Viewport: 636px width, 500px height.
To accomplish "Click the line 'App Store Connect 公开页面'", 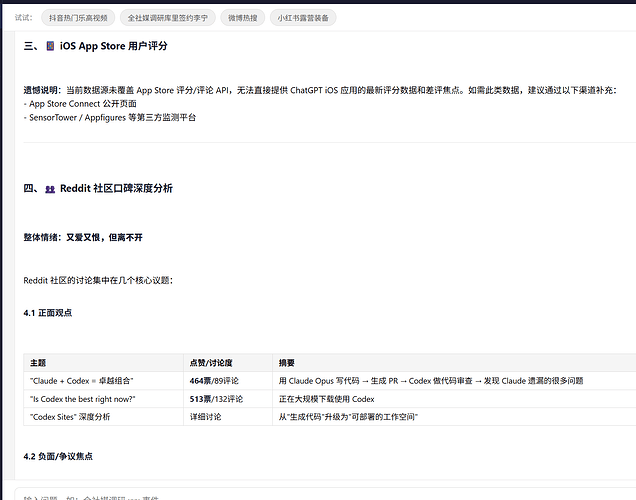I will (83, 104).
